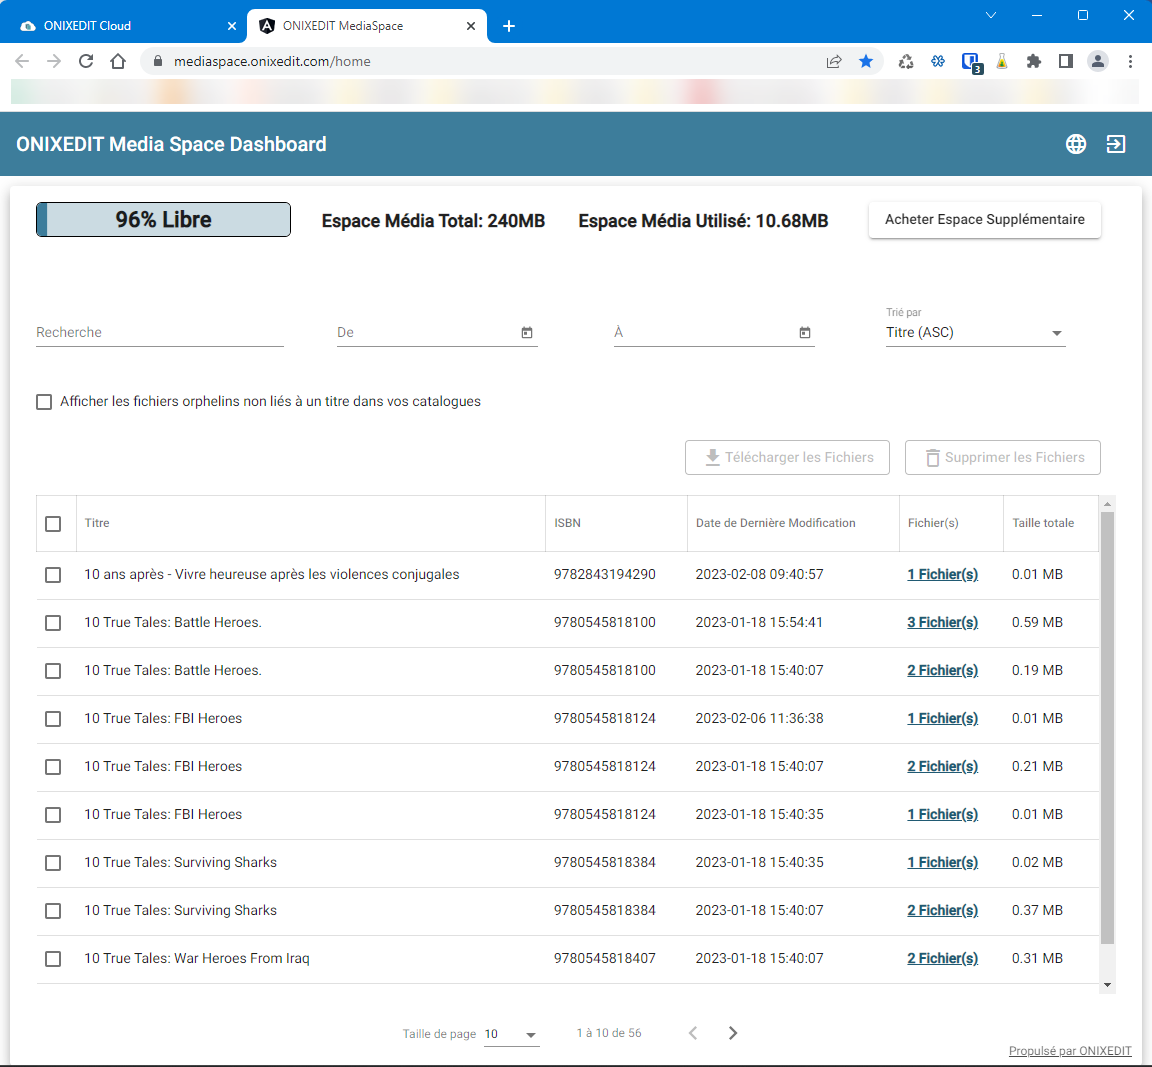Go back in browser history
The height and width of the screenshot is (1067, 1152).
(22, 61)
